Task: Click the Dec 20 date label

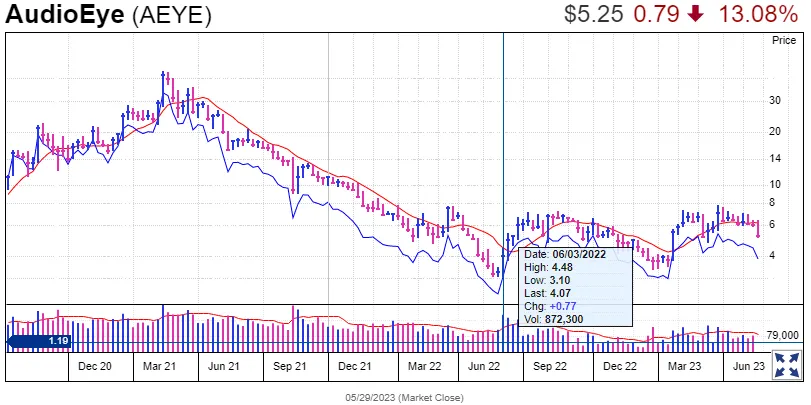Action: click(x=95, y=367)
